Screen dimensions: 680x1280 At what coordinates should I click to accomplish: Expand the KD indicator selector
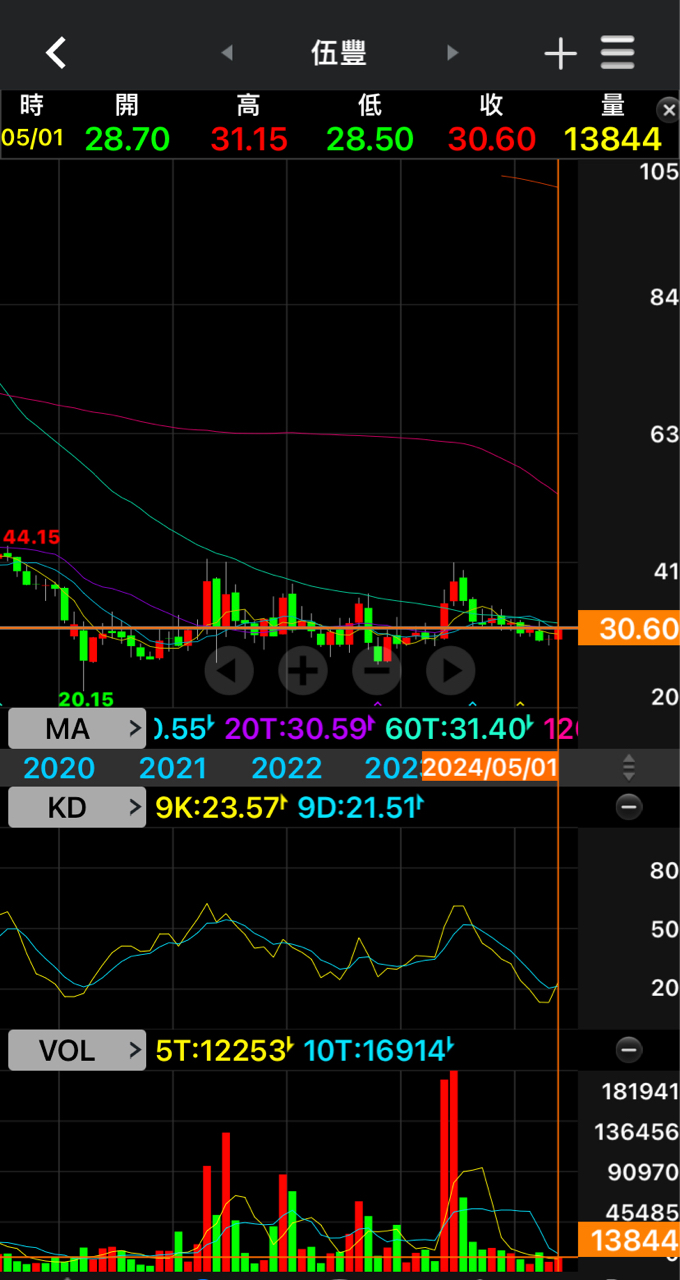point(77,807)
